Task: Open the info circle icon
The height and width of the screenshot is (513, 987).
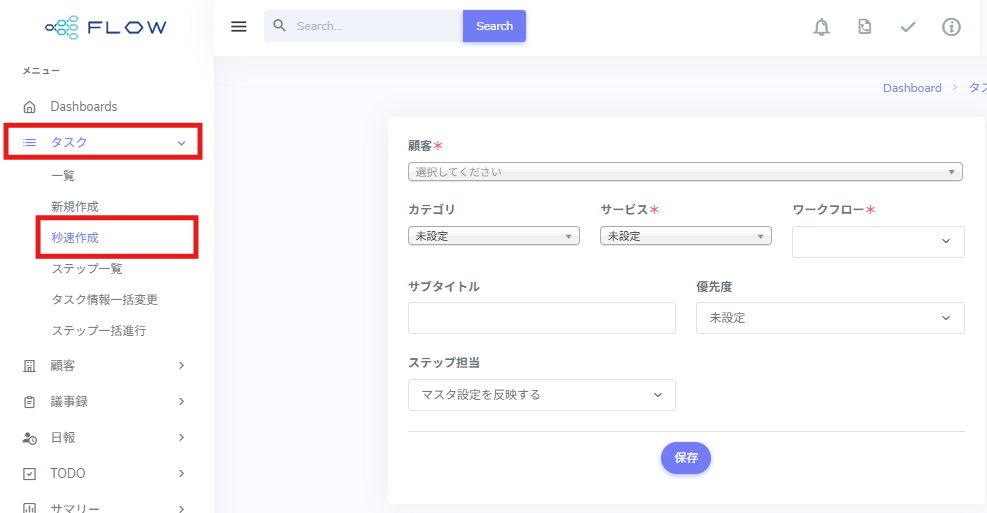Action: coord(951,27)
